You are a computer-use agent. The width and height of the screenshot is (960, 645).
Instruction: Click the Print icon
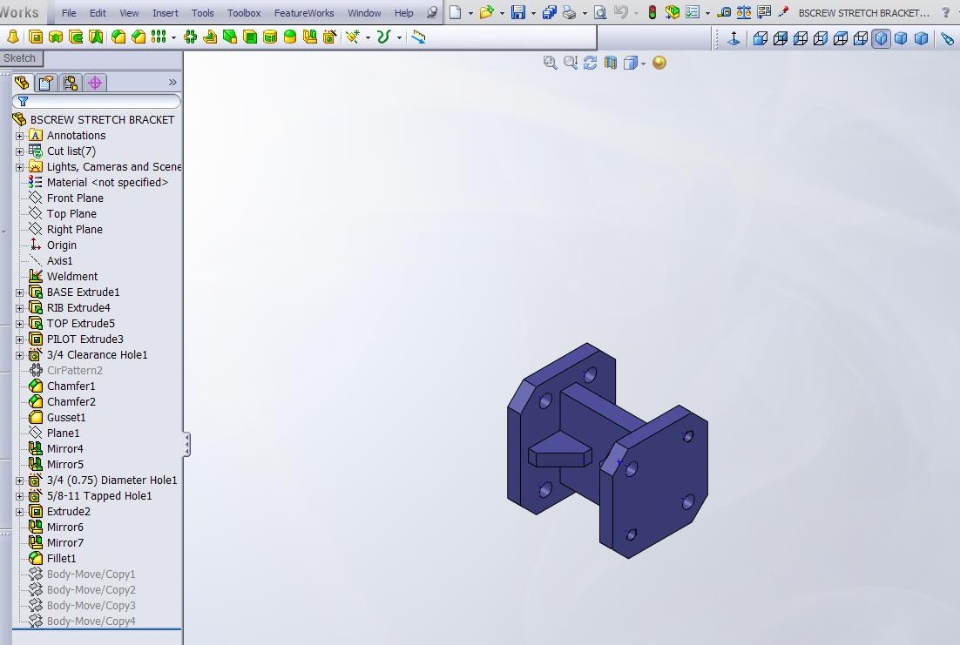[569, 12]
